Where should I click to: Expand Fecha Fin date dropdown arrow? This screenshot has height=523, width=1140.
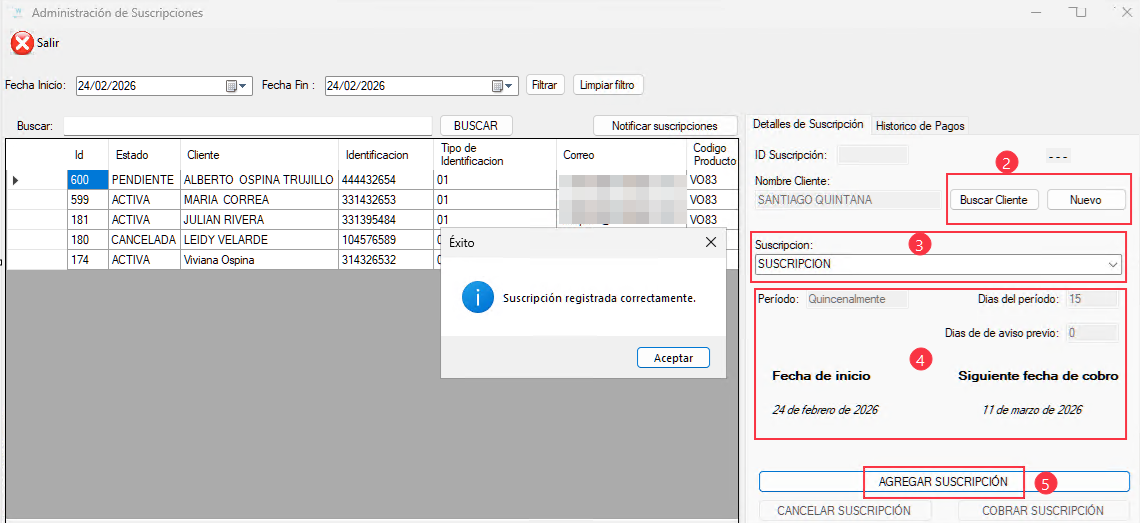(509, 86)
